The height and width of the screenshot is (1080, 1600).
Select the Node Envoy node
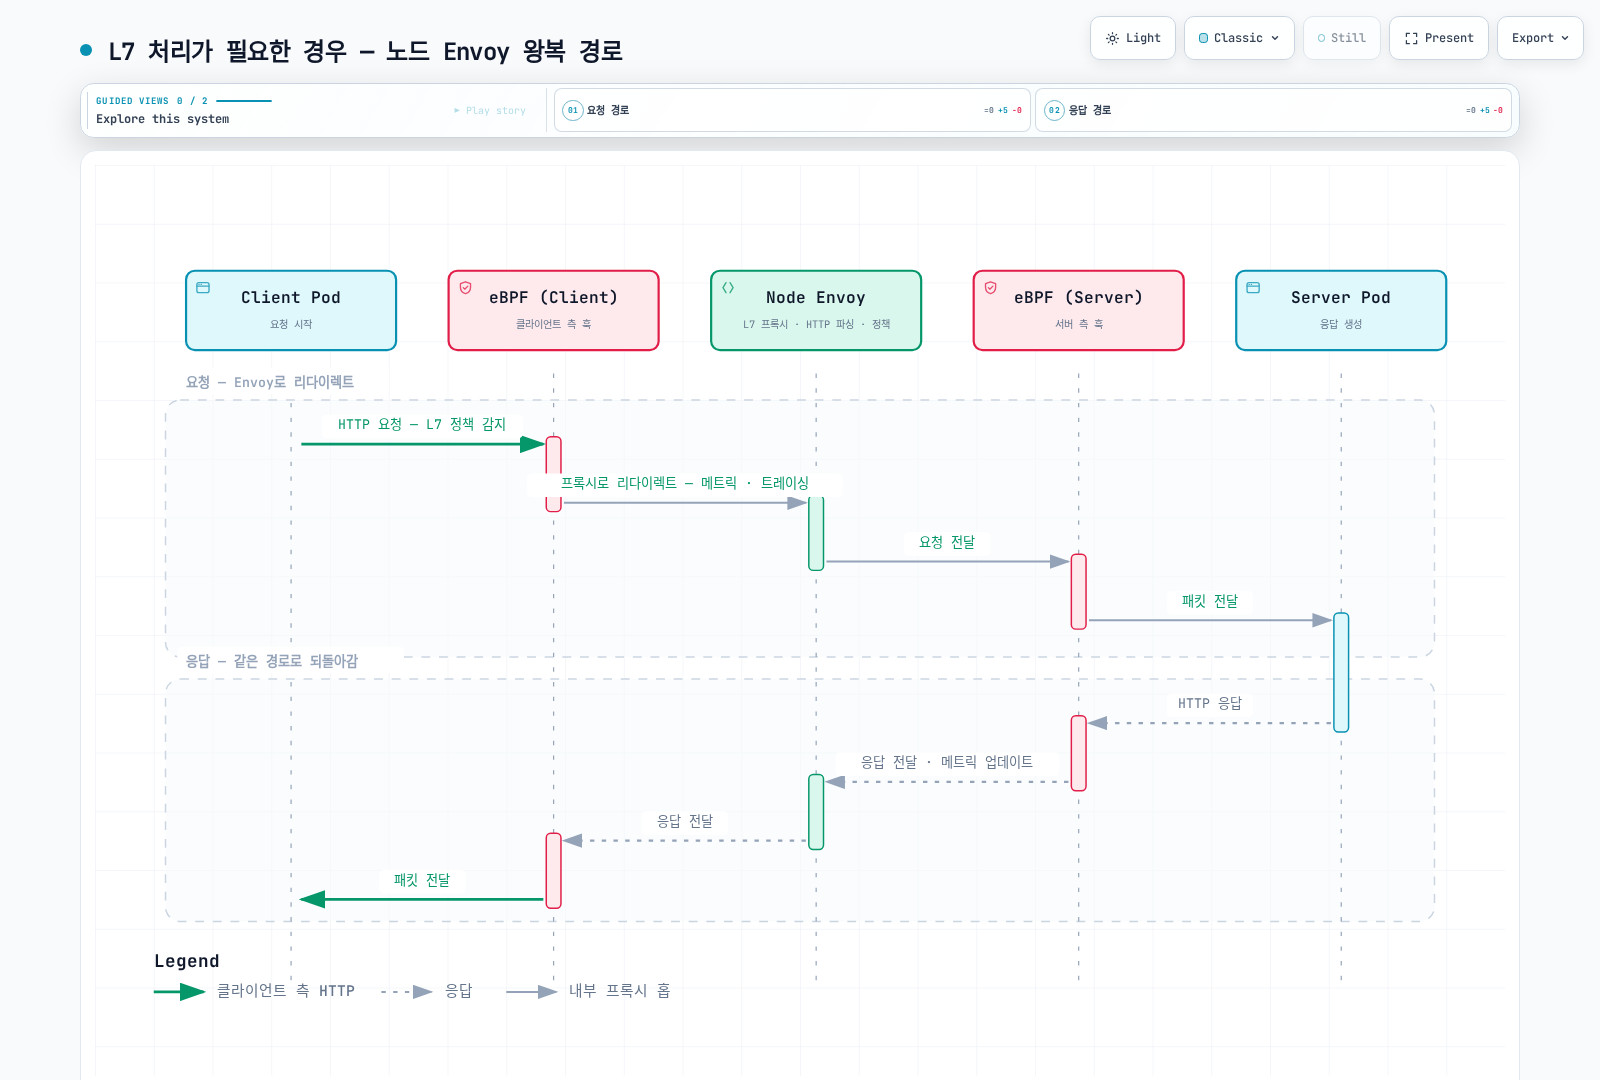816,310
